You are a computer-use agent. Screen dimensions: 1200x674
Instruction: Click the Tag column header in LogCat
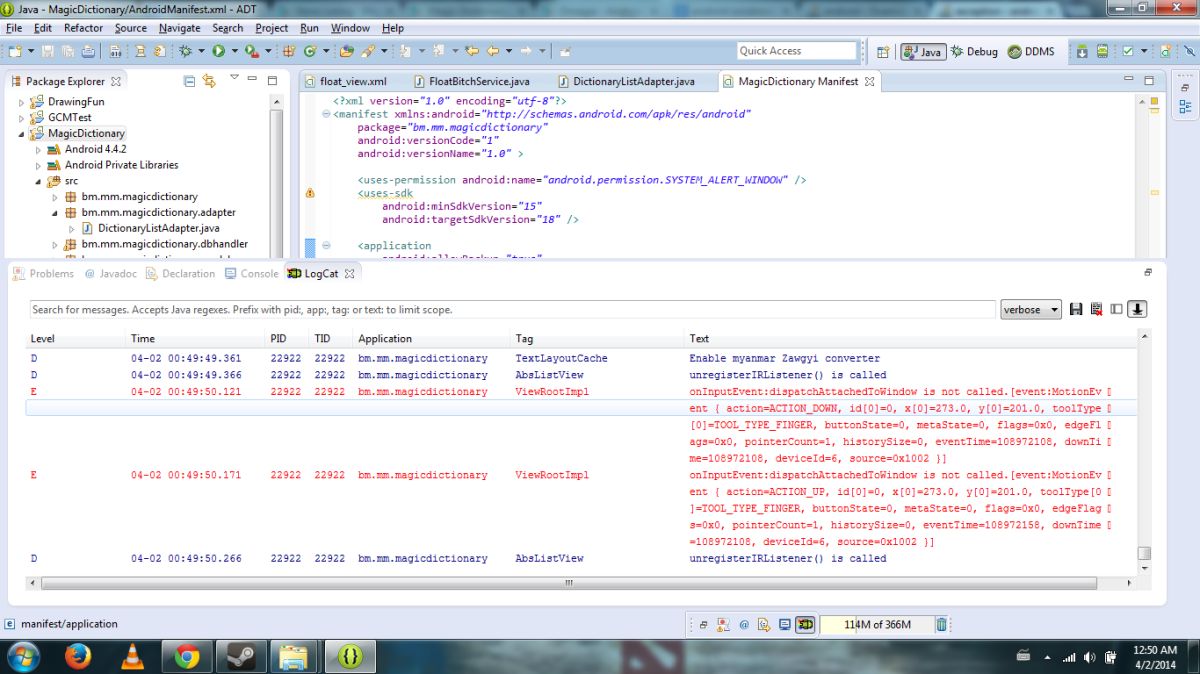524,339
